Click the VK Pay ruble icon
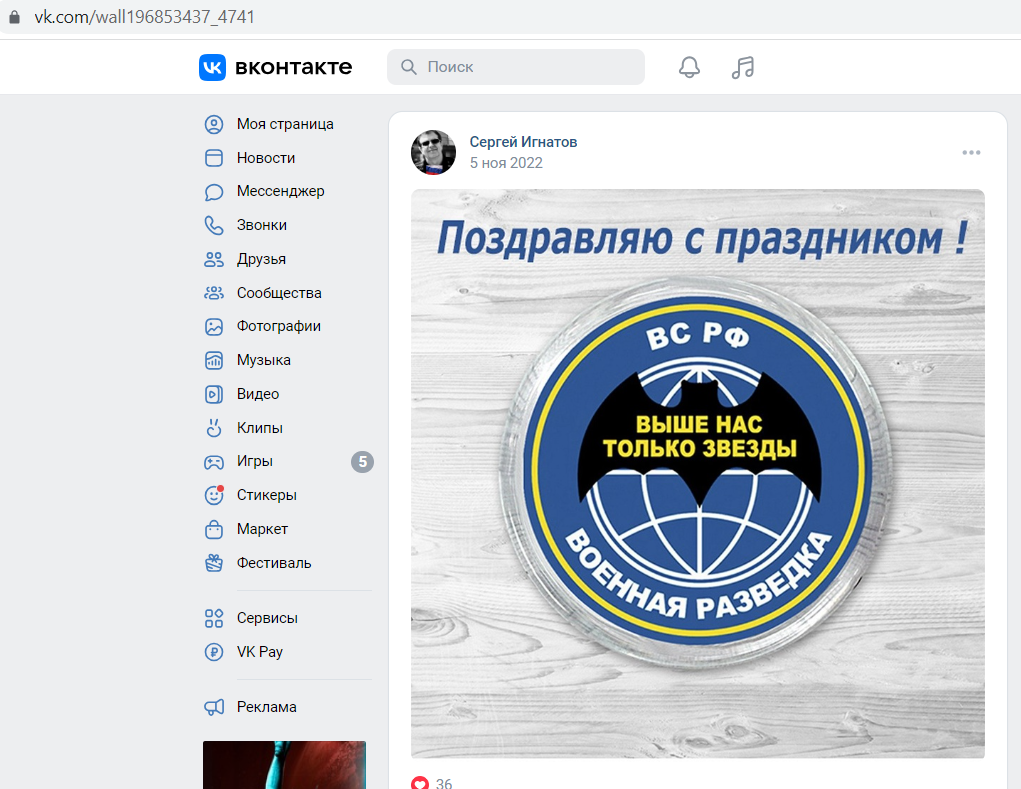 click(x=214, y=652)
